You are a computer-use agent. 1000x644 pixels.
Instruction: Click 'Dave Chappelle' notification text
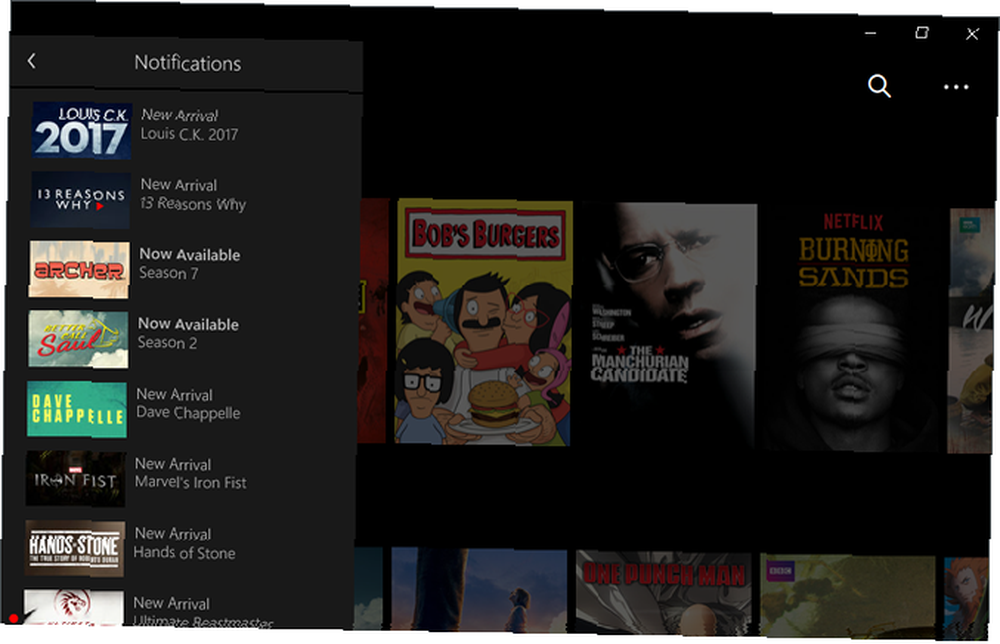188,413
